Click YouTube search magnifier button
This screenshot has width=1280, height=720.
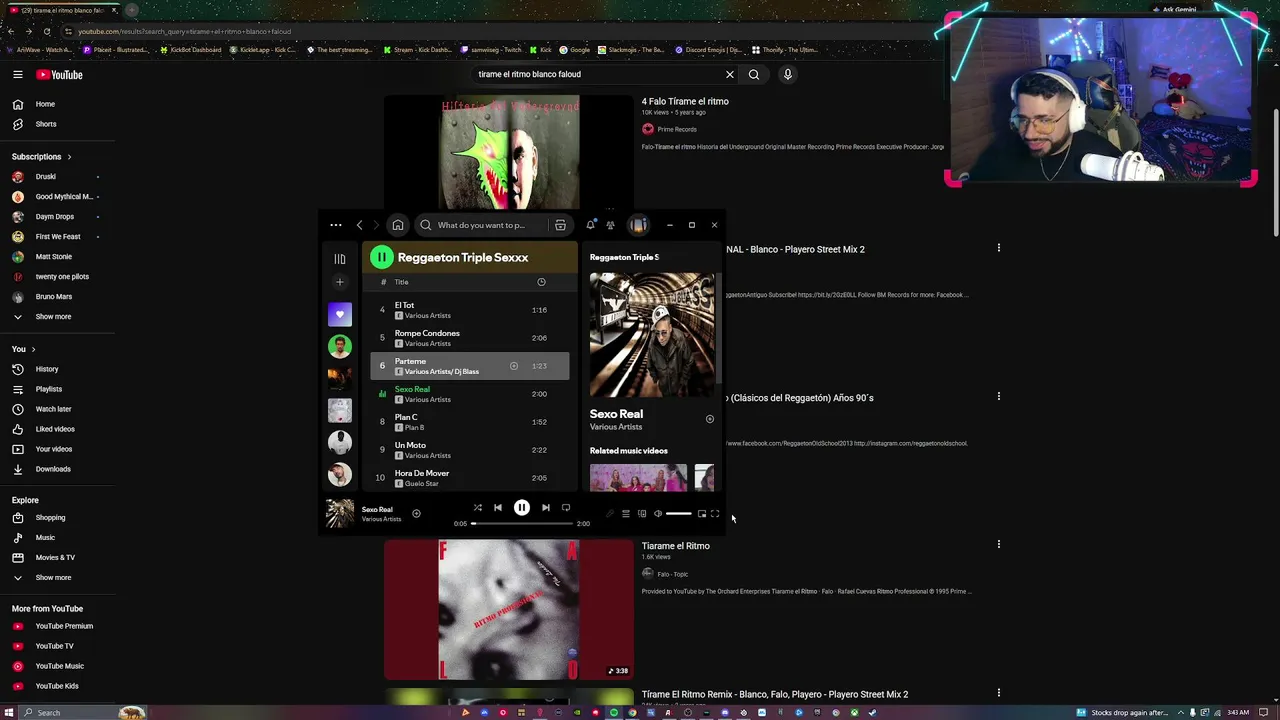(754, 74)
